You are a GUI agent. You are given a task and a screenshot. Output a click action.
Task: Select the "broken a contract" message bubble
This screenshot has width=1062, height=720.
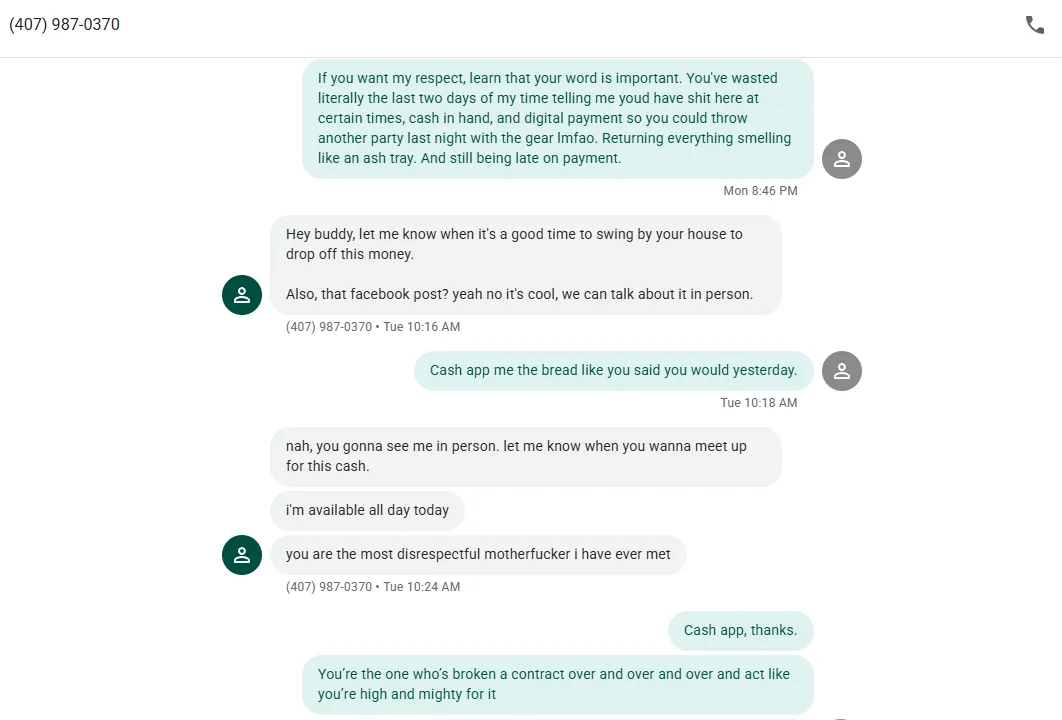coord(557,684)
